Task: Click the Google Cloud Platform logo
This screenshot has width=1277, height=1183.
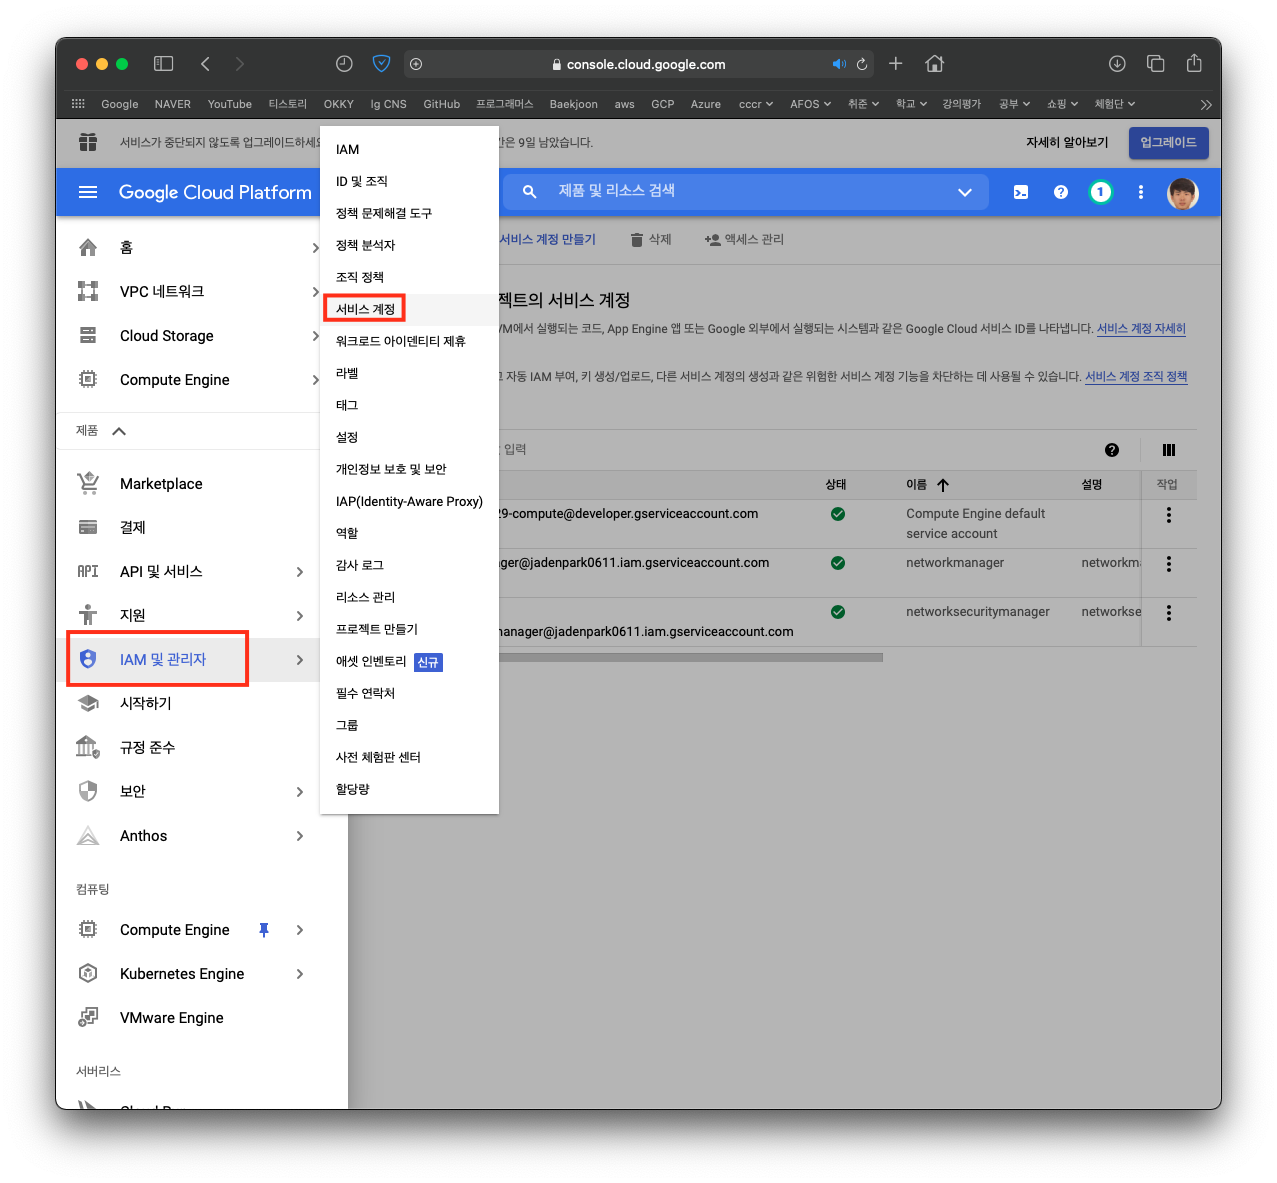Action: [x=215, y=192]
